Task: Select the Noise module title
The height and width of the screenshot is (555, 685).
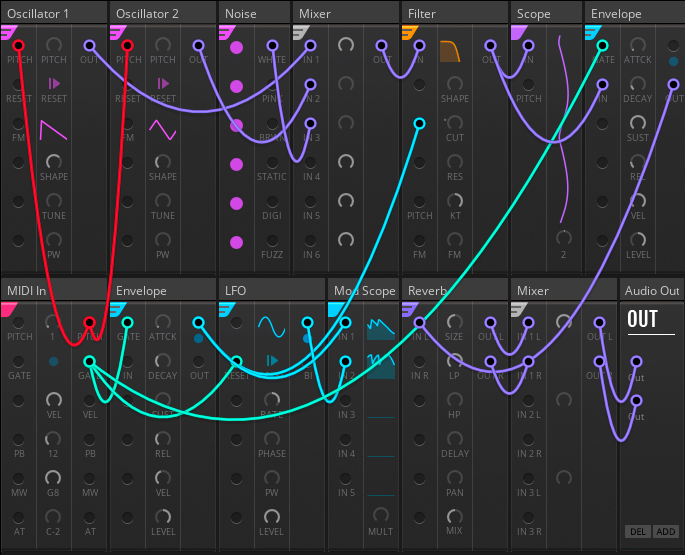Action: (x=241, y=13)
